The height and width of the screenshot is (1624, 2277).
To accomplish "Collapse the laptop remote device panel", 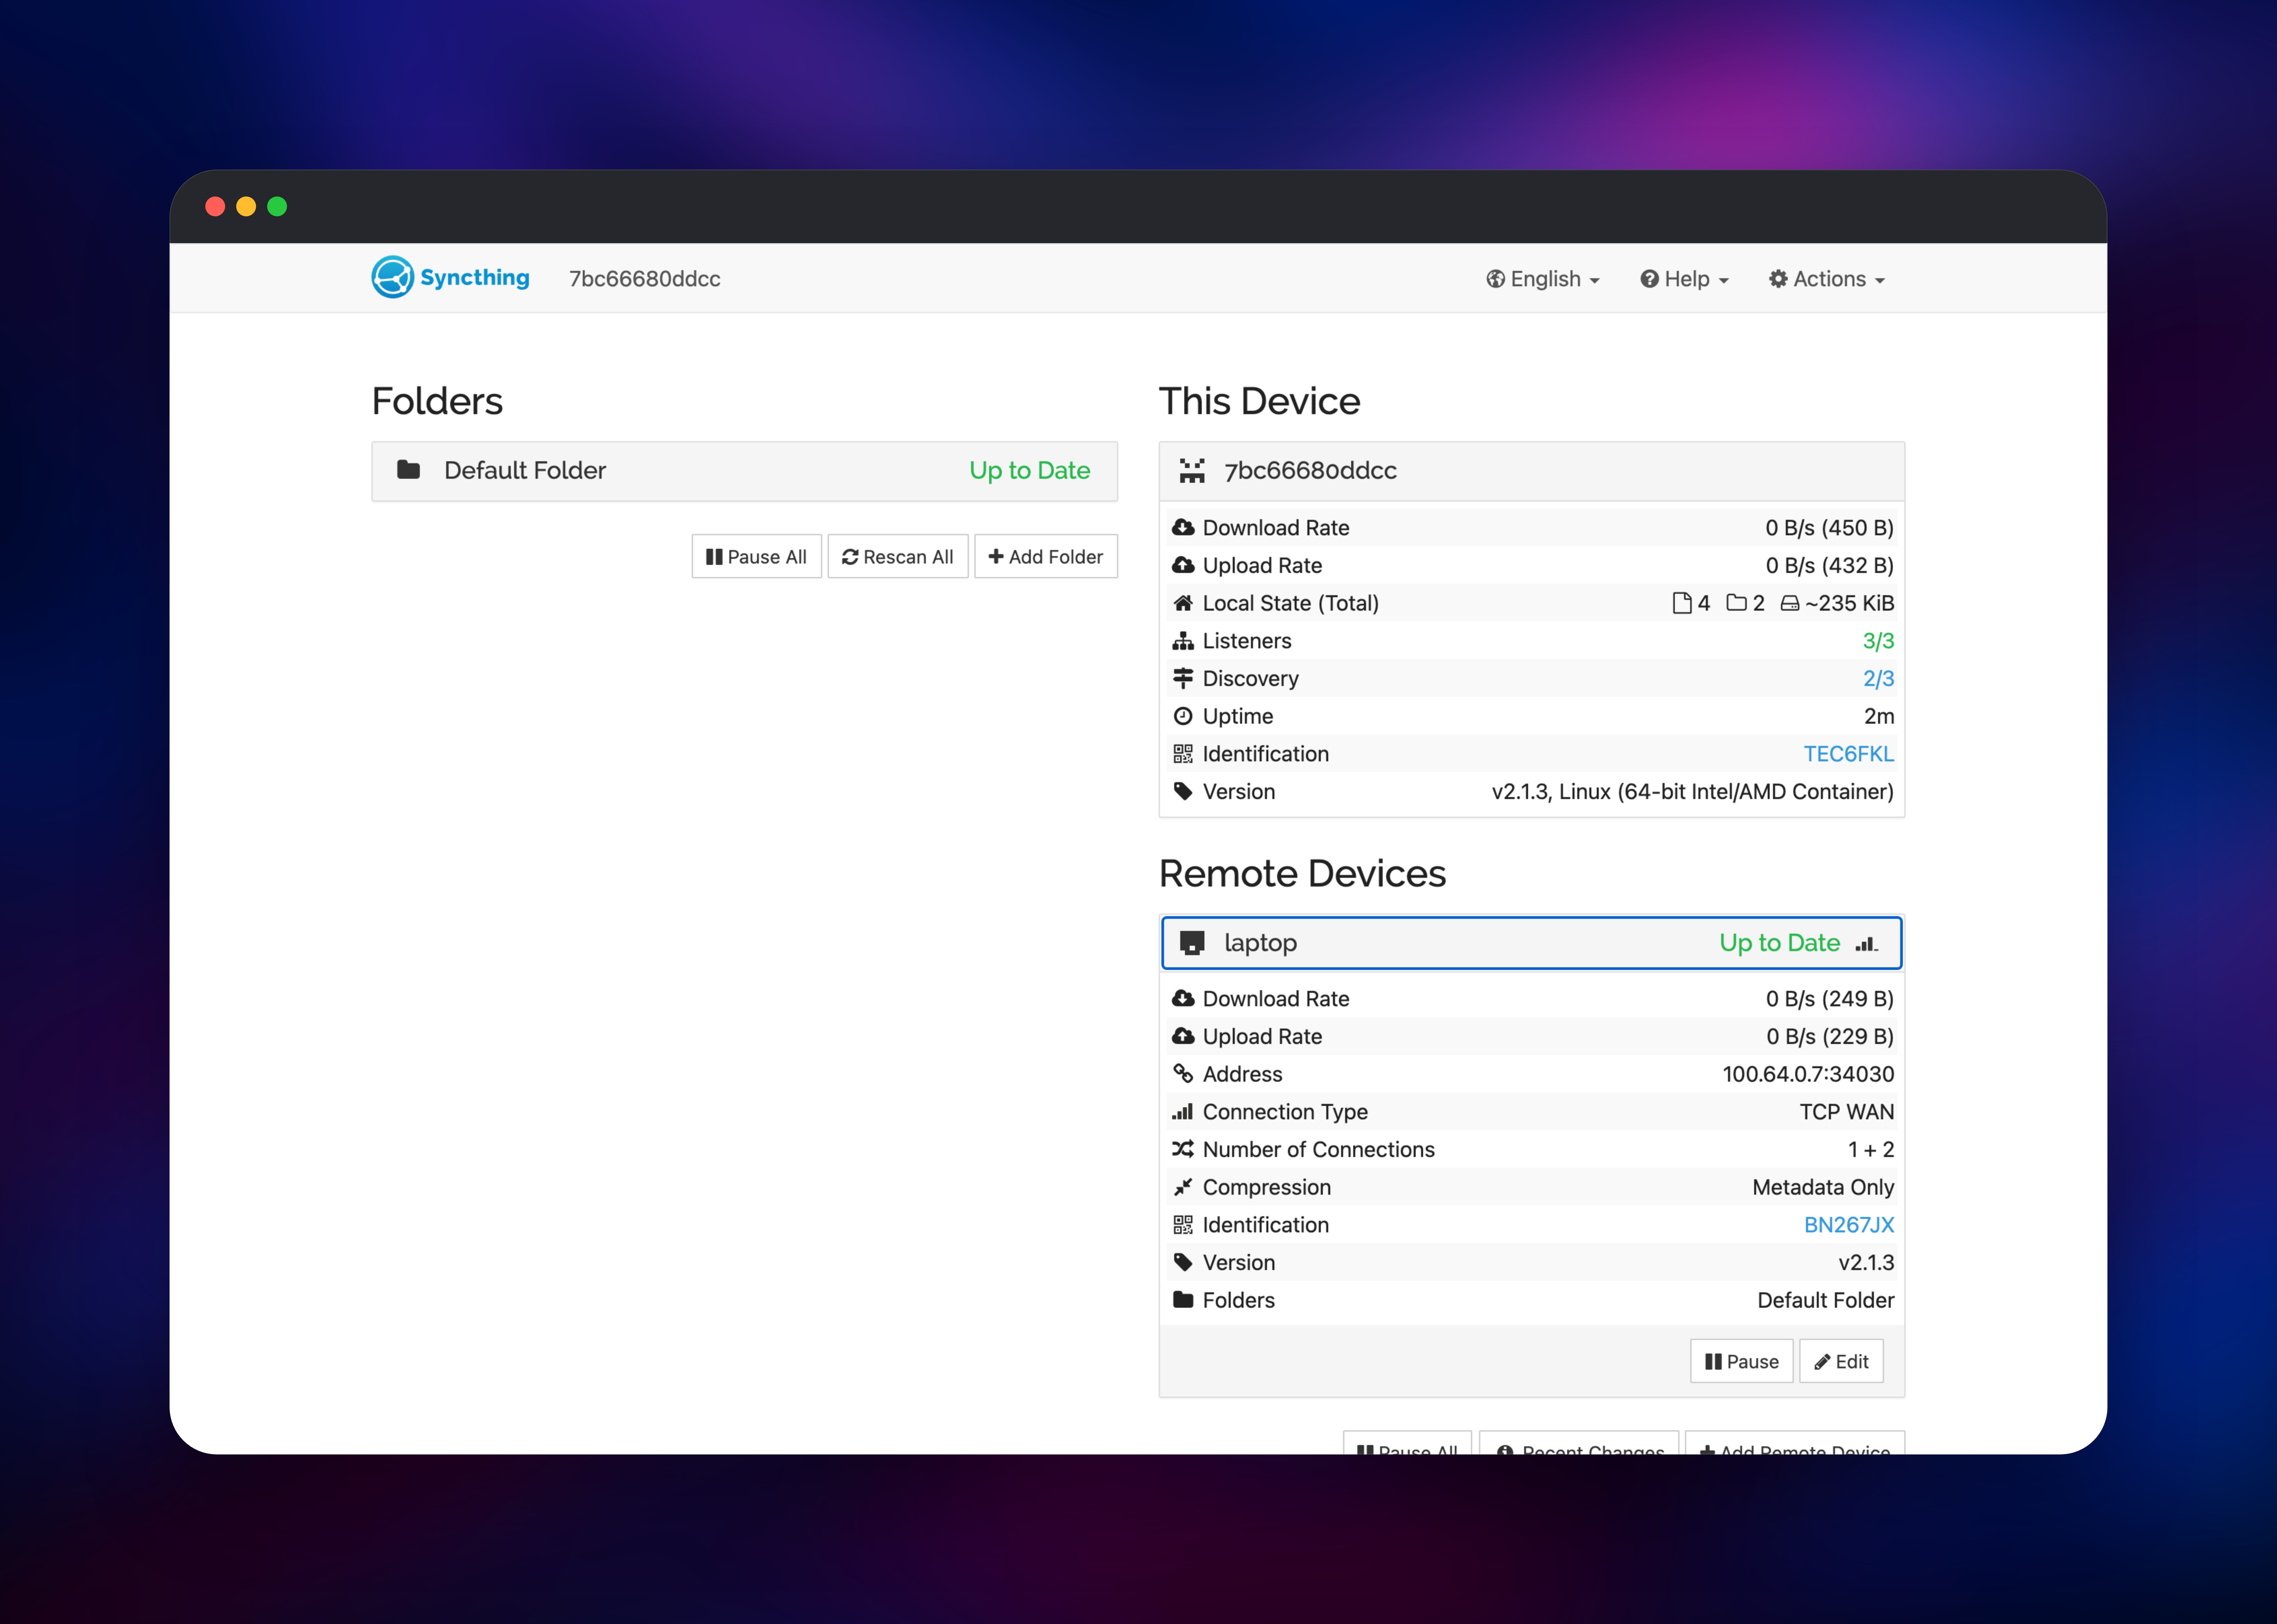I will click(1532, 943).
